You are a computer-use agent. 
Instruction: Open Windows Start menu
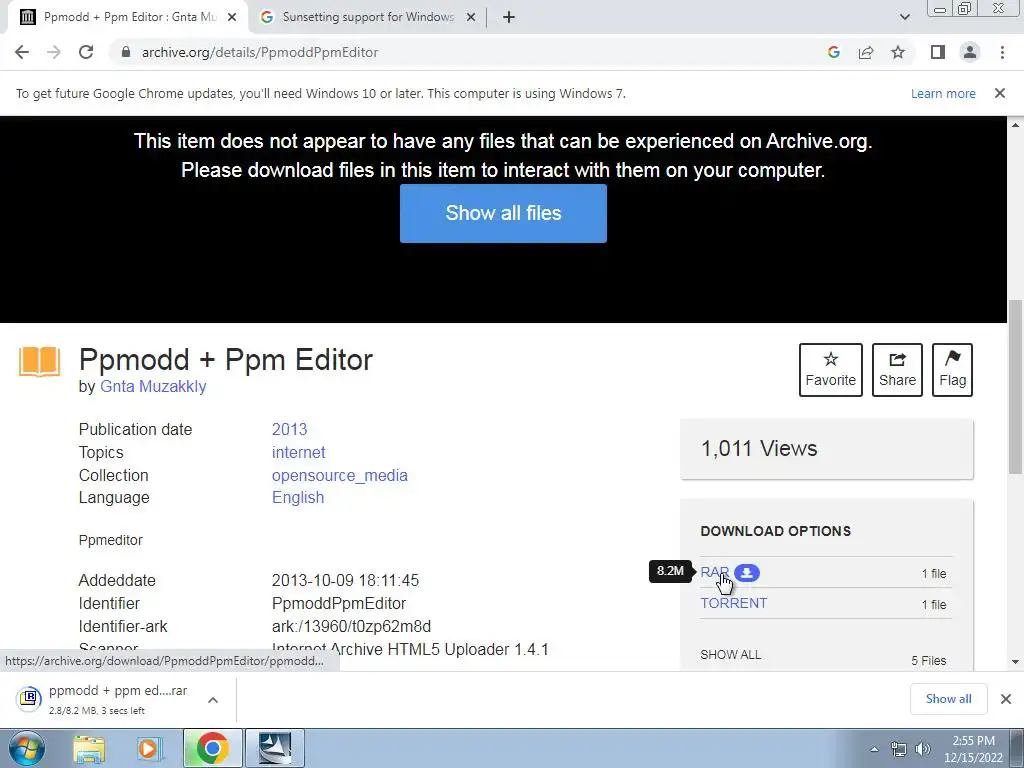27,748
